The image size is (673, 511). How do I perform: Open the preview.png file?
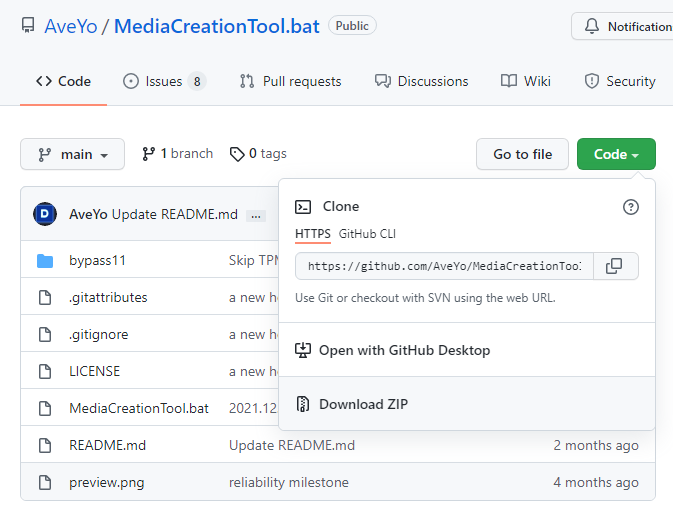106,482
